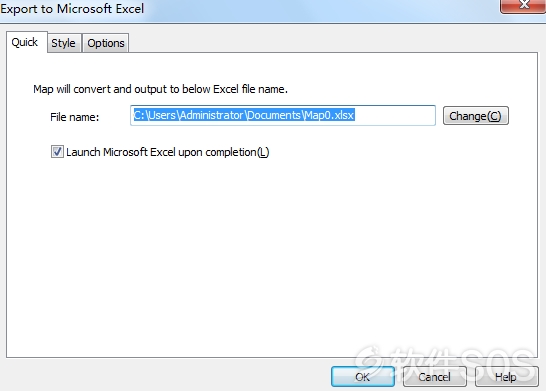Switch to the Style tab
Screen dimensions: 546x391
click(64, 43)
